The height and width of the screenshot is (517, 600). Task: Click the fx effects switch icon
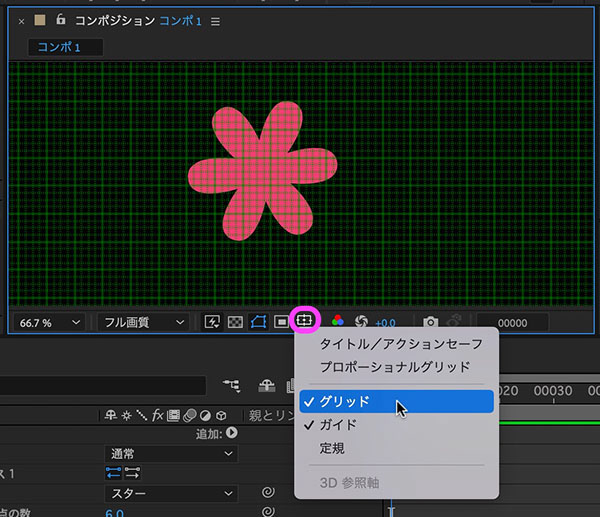point(158,415)
